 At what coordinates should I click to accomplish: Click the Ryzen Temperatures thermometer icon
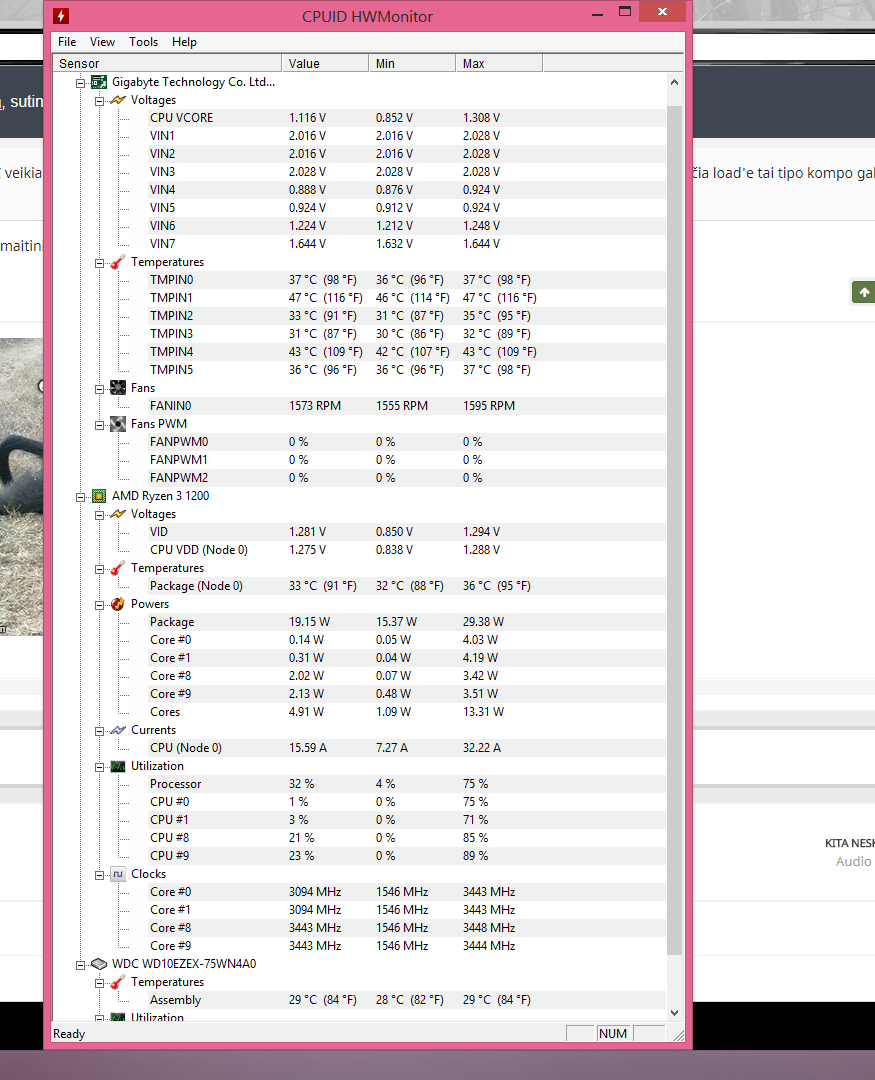pyautogui.click(x=118, y=568)
